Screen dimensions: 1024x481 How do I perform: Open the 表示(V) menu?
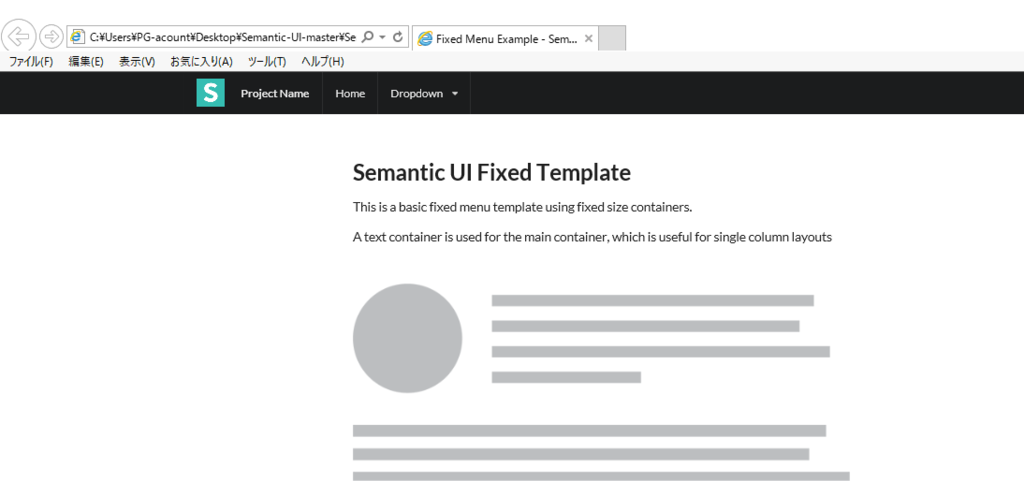(137, 62)
